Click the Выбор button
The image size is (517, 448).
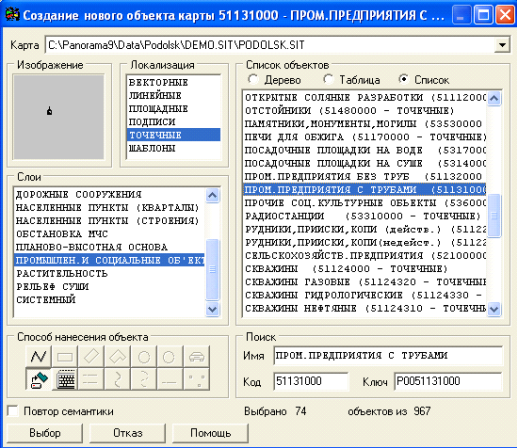coord(45,433)
